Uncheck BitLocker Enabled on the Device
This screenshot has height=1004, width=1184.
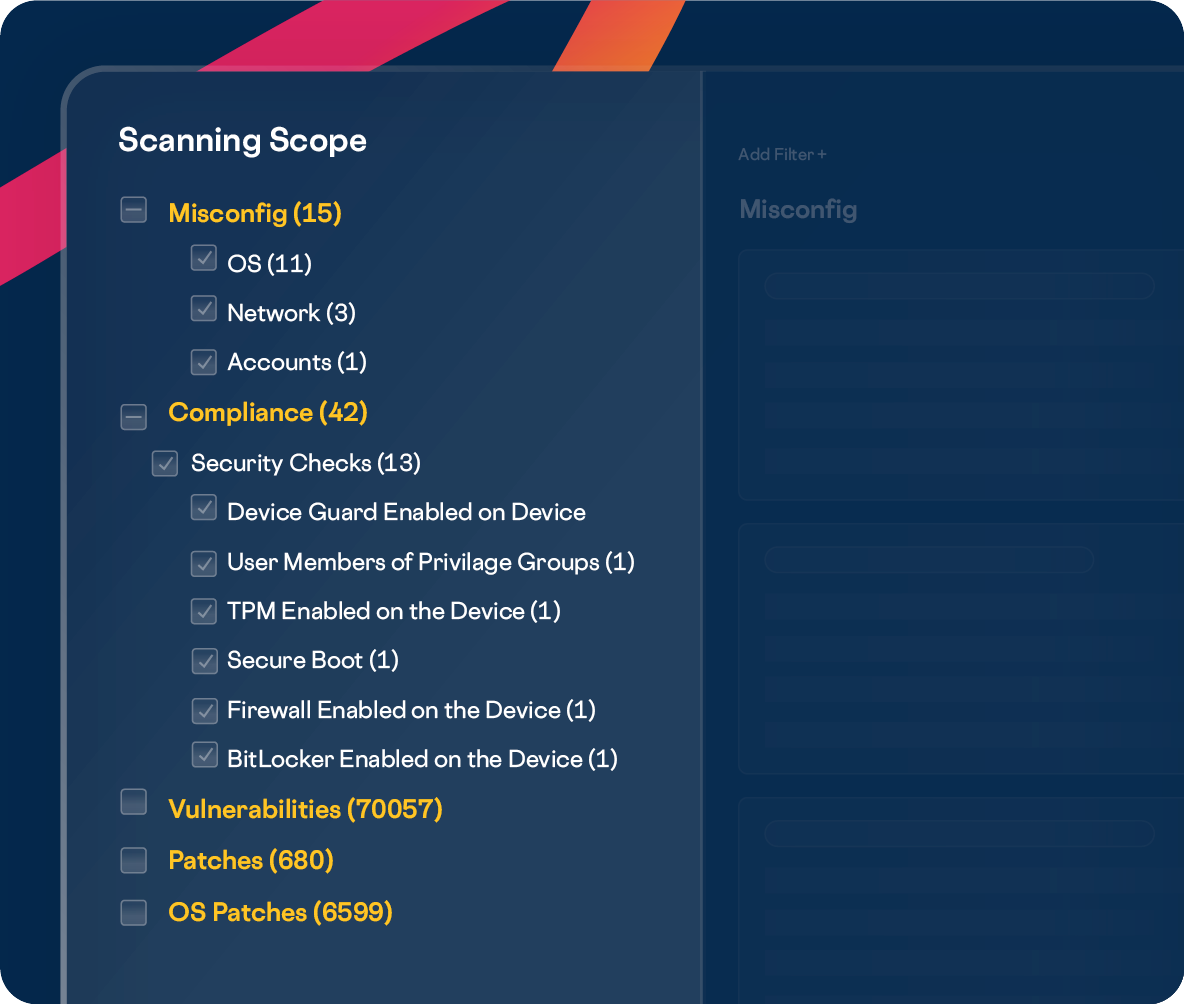(204, 755)
